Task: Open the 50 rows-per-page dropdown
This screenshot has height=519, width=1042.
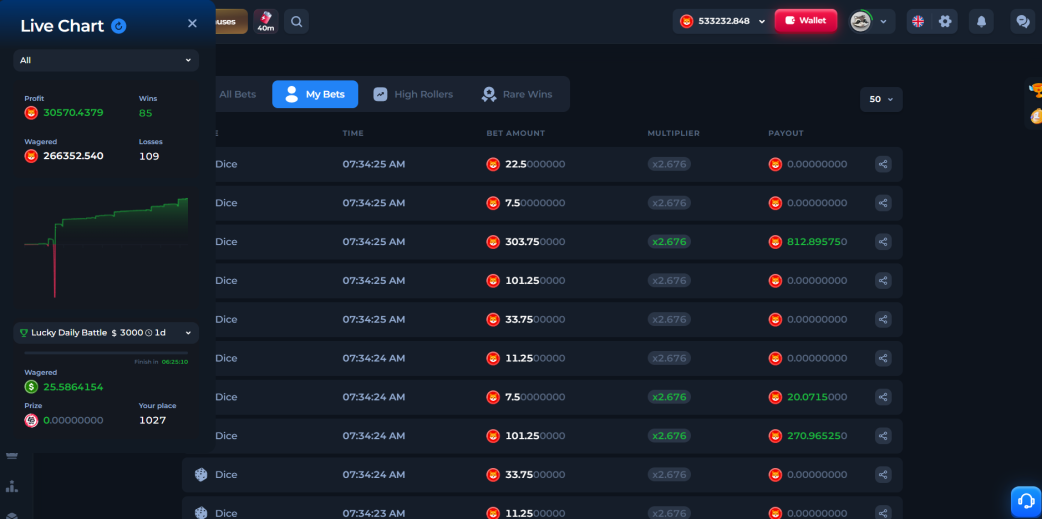Action: click(x=881, y=99)
